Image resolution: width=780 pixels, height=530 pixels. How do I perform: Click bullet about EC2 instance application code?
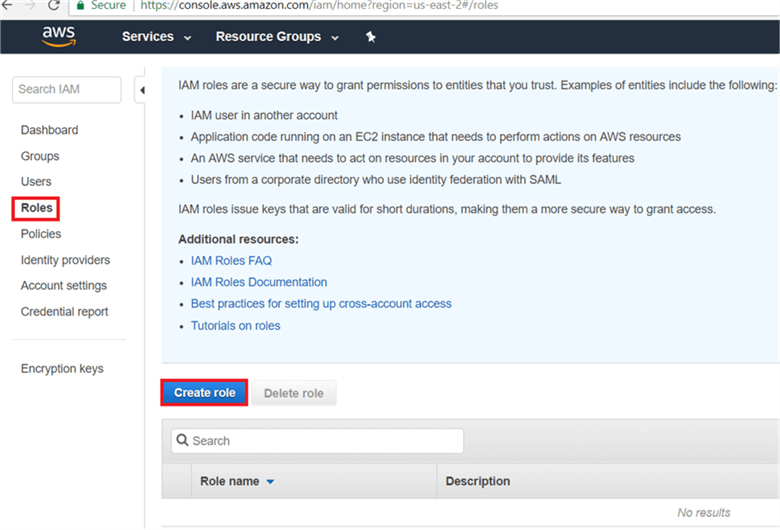[x=436, y=137]
